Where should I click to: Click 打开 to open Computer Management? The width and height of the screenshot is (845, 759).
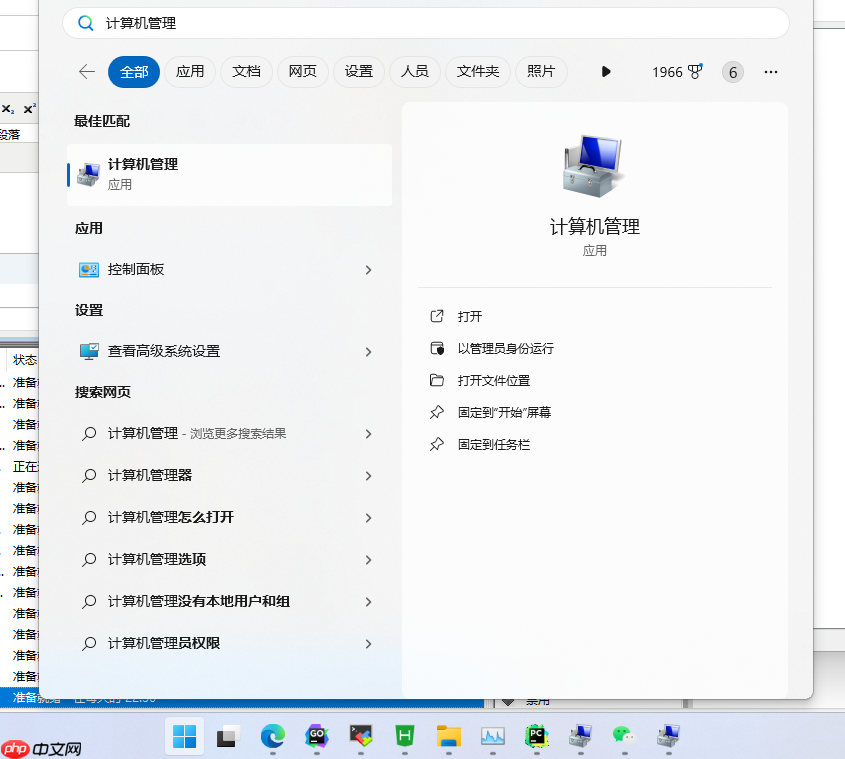[470, 315]
